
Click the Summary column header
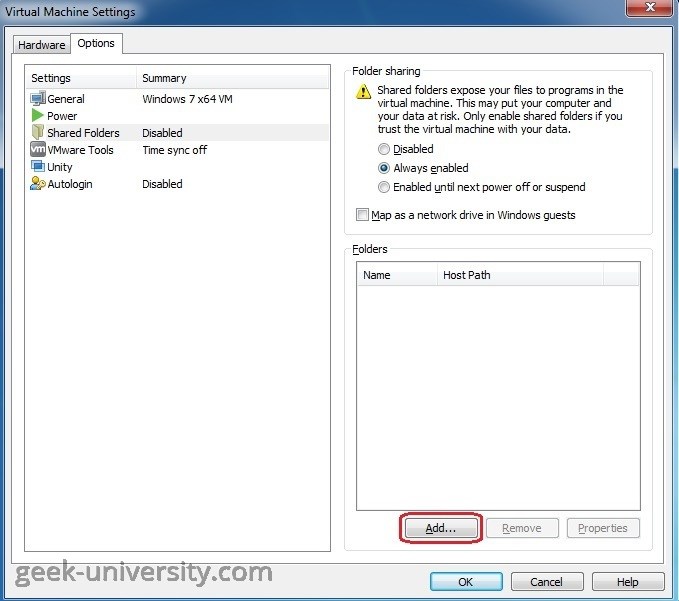[x=233, y=78]
